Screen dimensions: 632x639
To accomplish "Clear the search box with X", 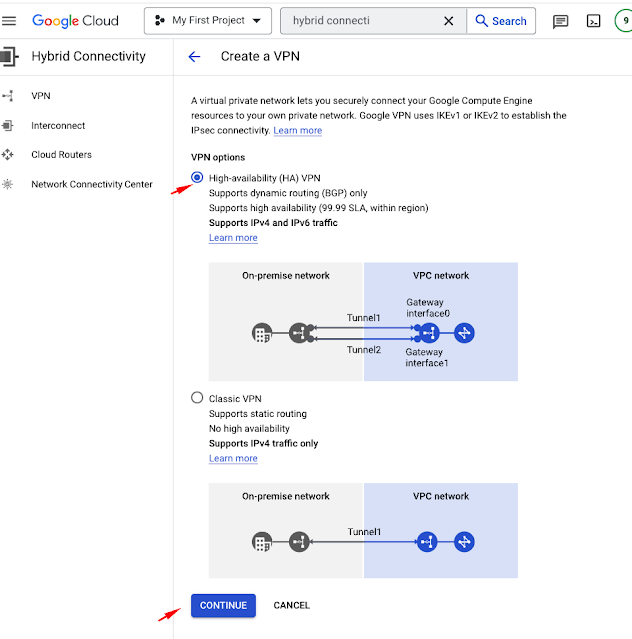I will point(449,21).
